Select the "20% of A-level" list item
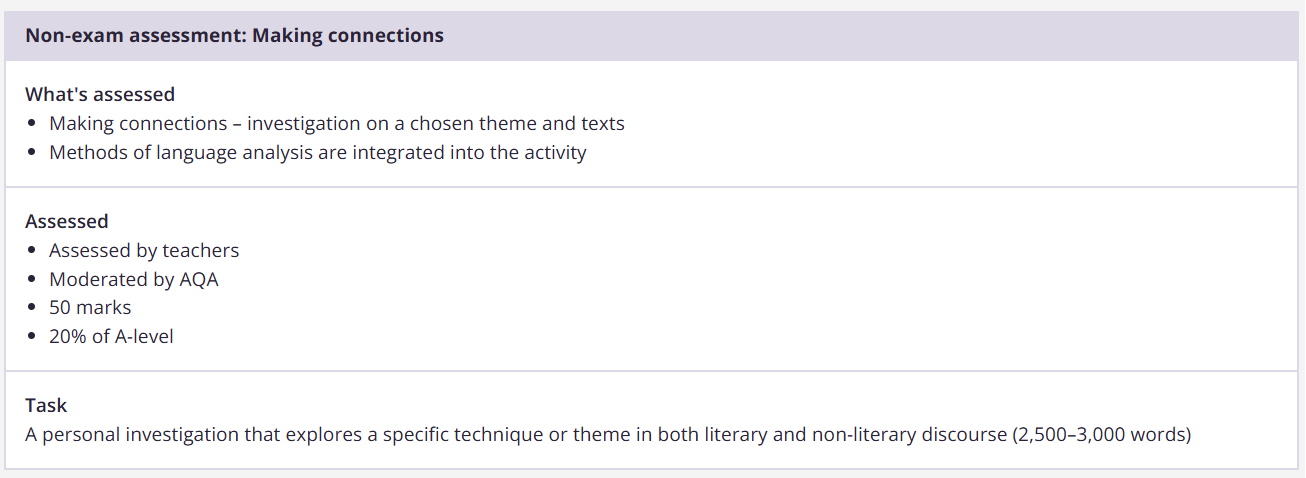Screen dimensions: 1306x478 click(x=111, y=337)
